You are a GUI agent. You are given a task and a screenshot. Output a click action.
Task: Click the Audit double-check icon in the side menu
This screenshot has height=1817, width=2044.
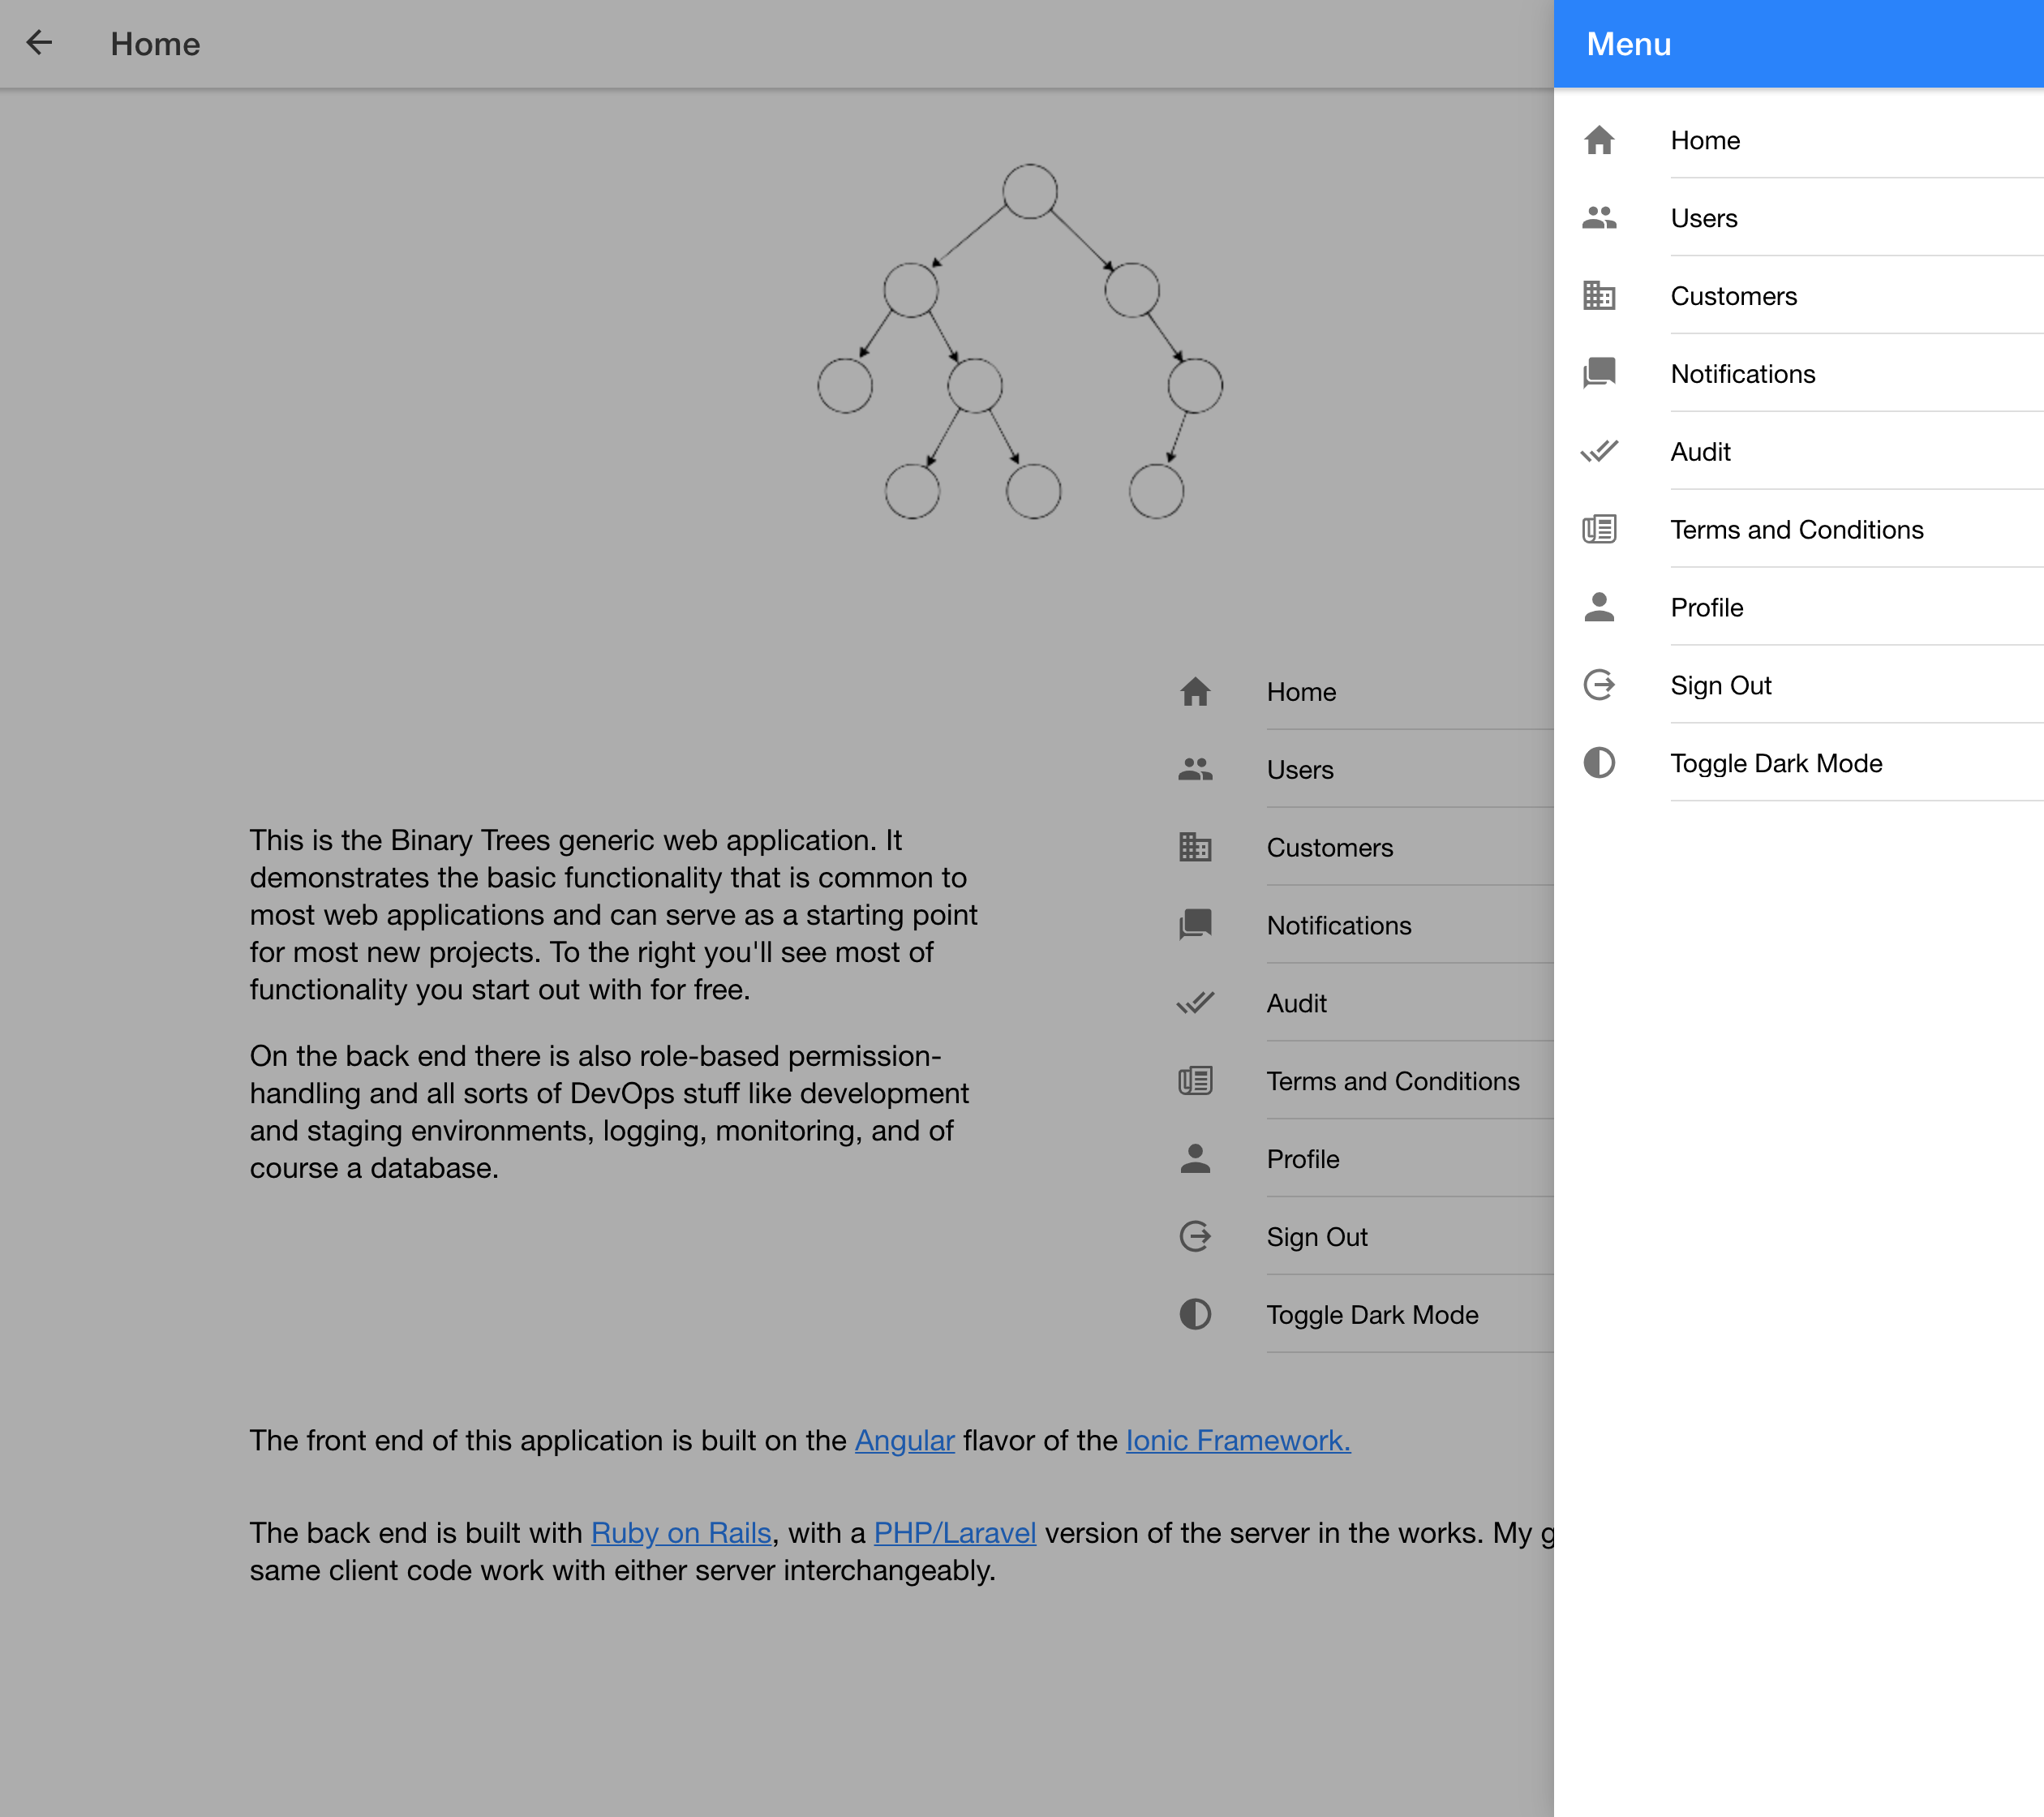(x=1599, y=451)
